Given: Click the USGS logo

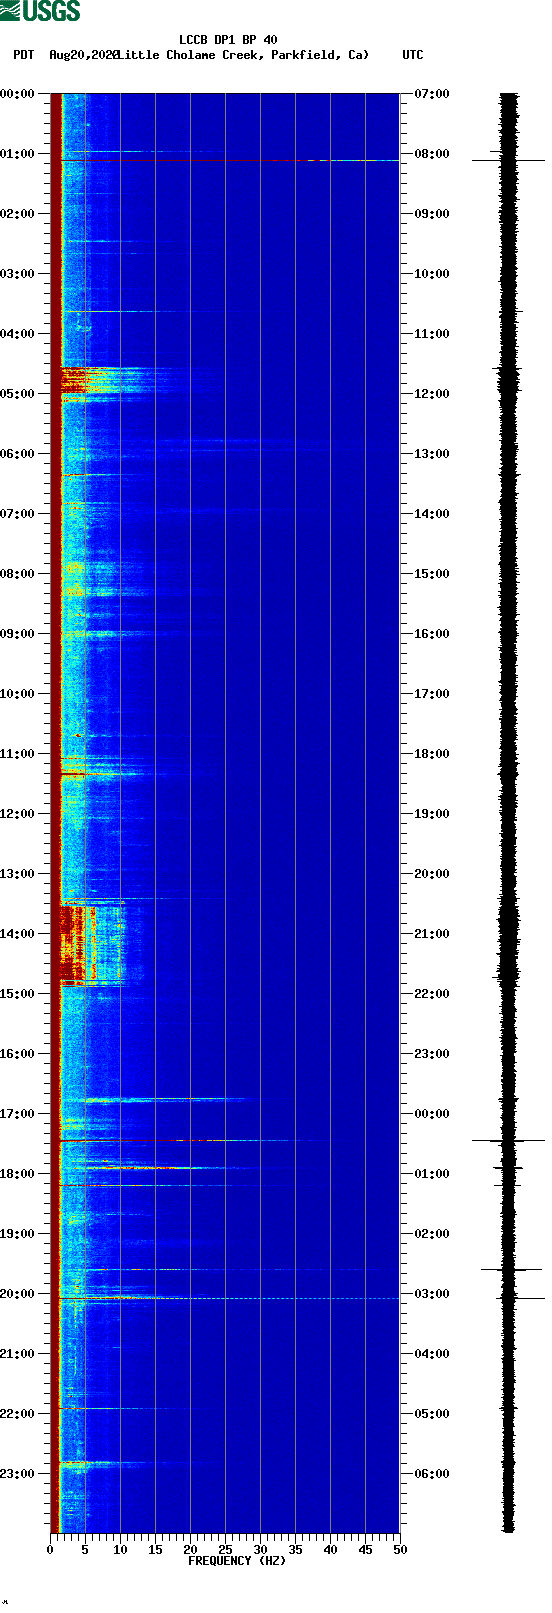Looking at the screenshot, I should (40, 11).
